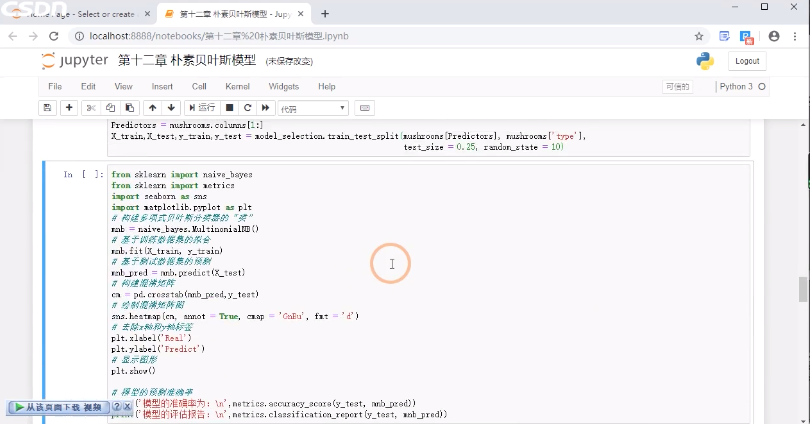Click the blue list extension icon
The height and width of the screenshot is (424, 810).
pyautogui.click(x=724, y=36)
